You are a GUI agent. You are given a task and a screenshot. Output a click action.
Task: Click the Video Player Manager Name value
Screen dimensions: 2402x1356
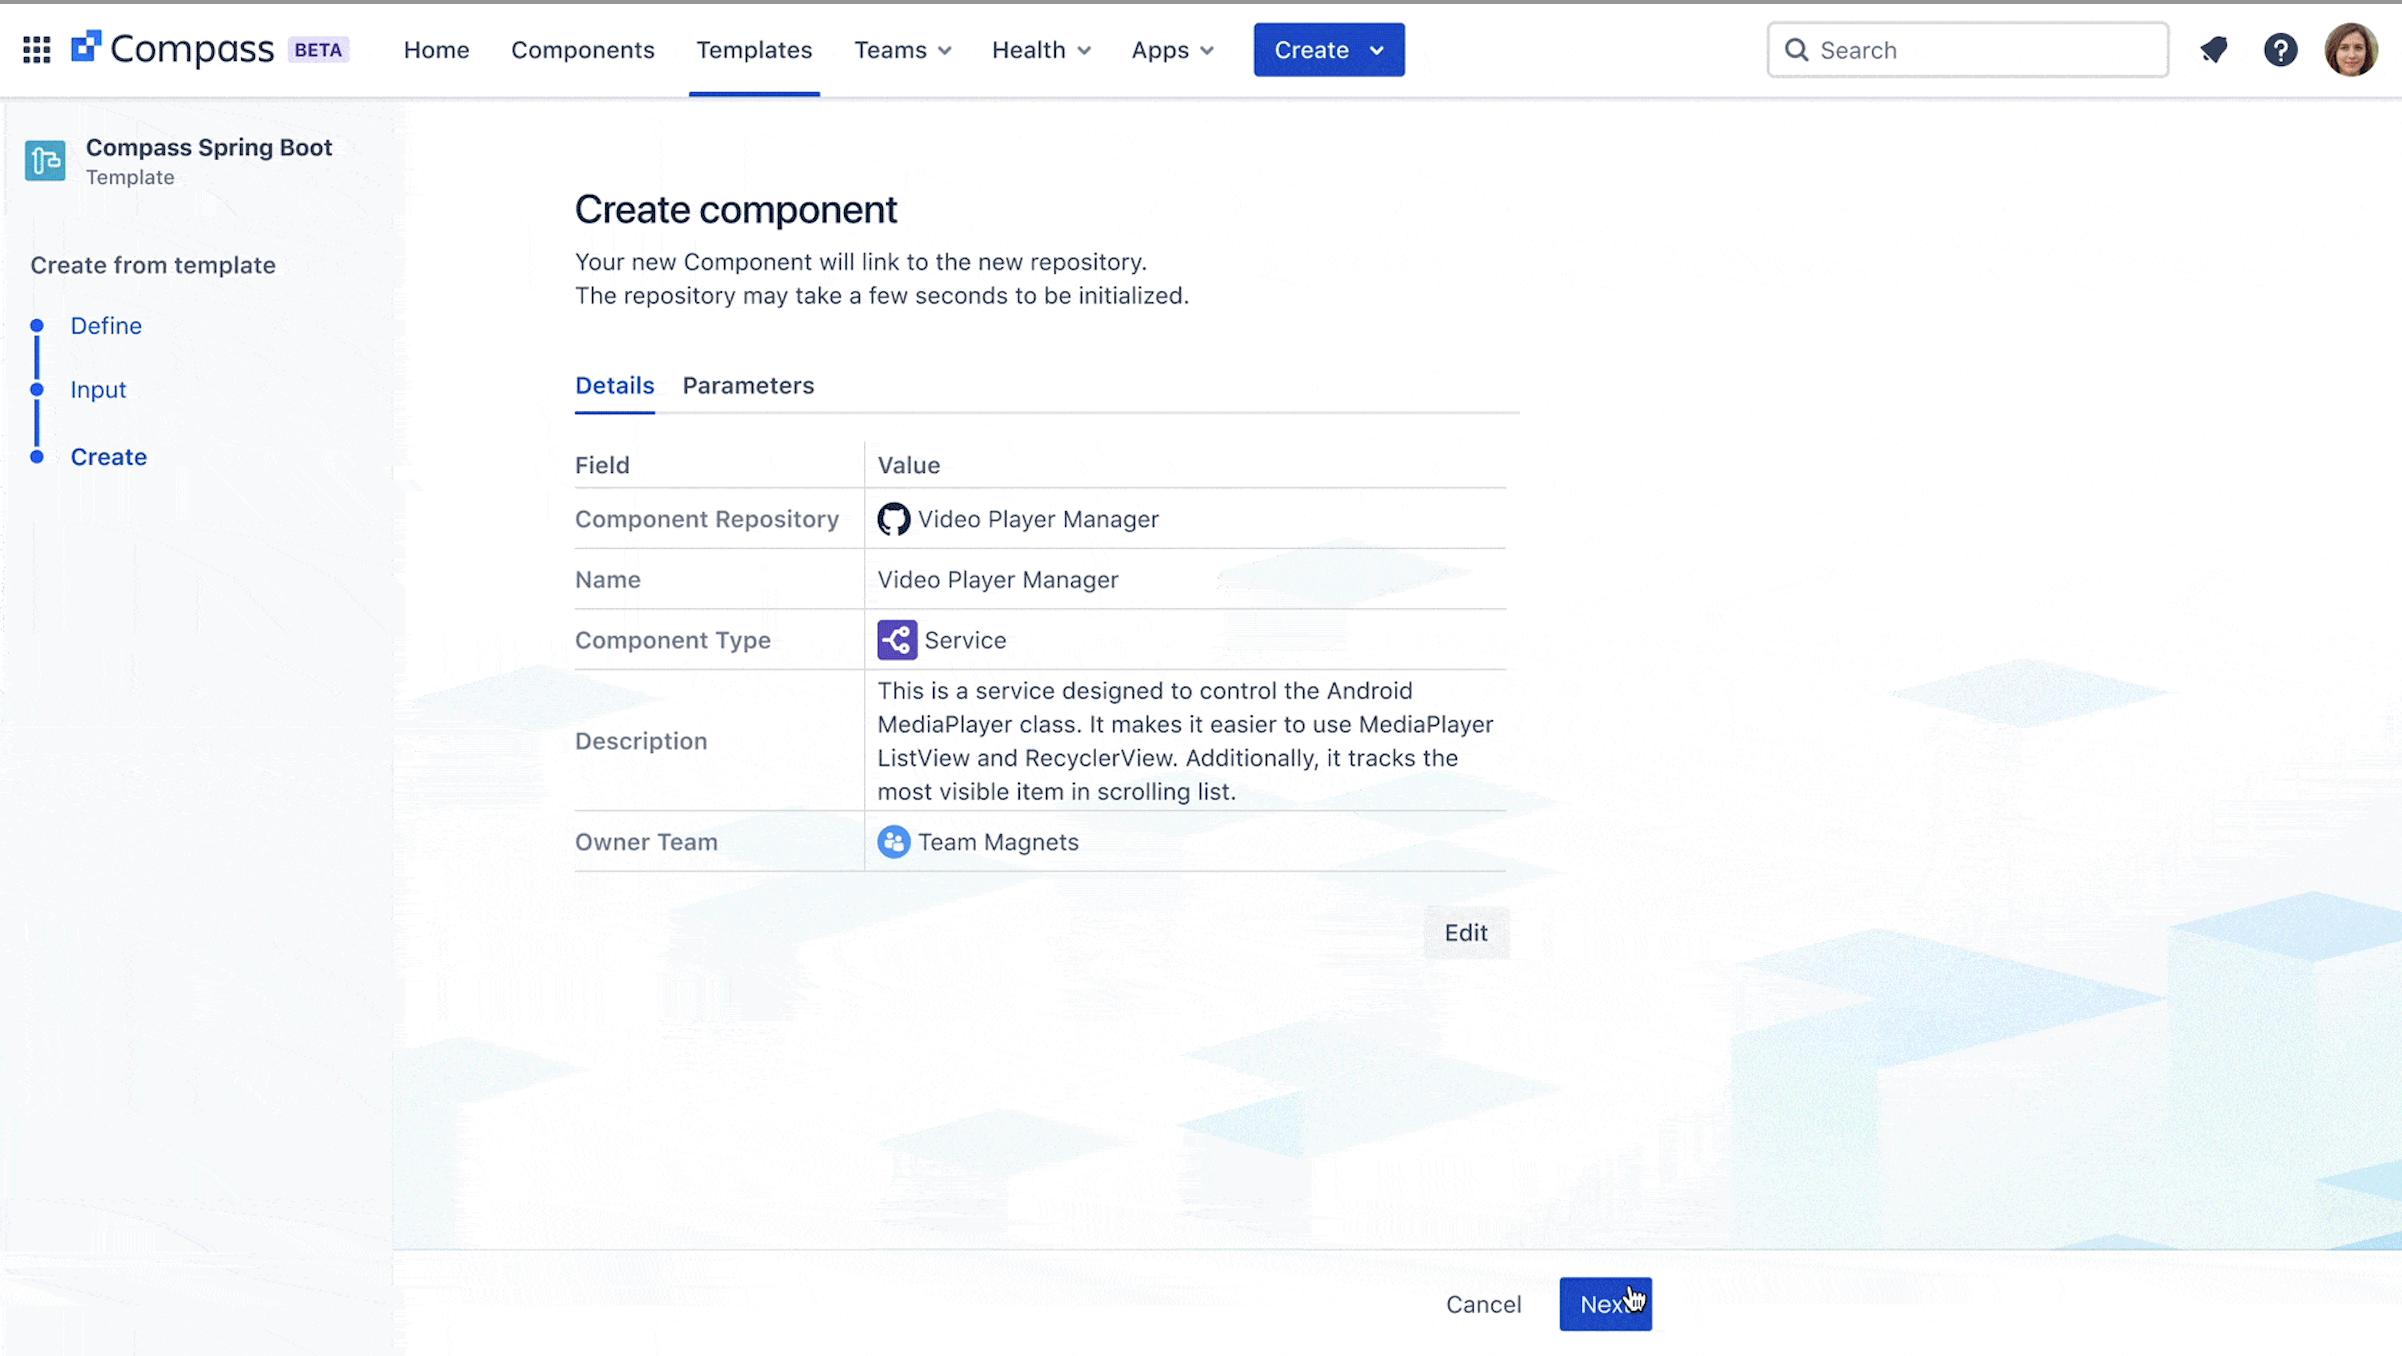(x=998, y=580)
